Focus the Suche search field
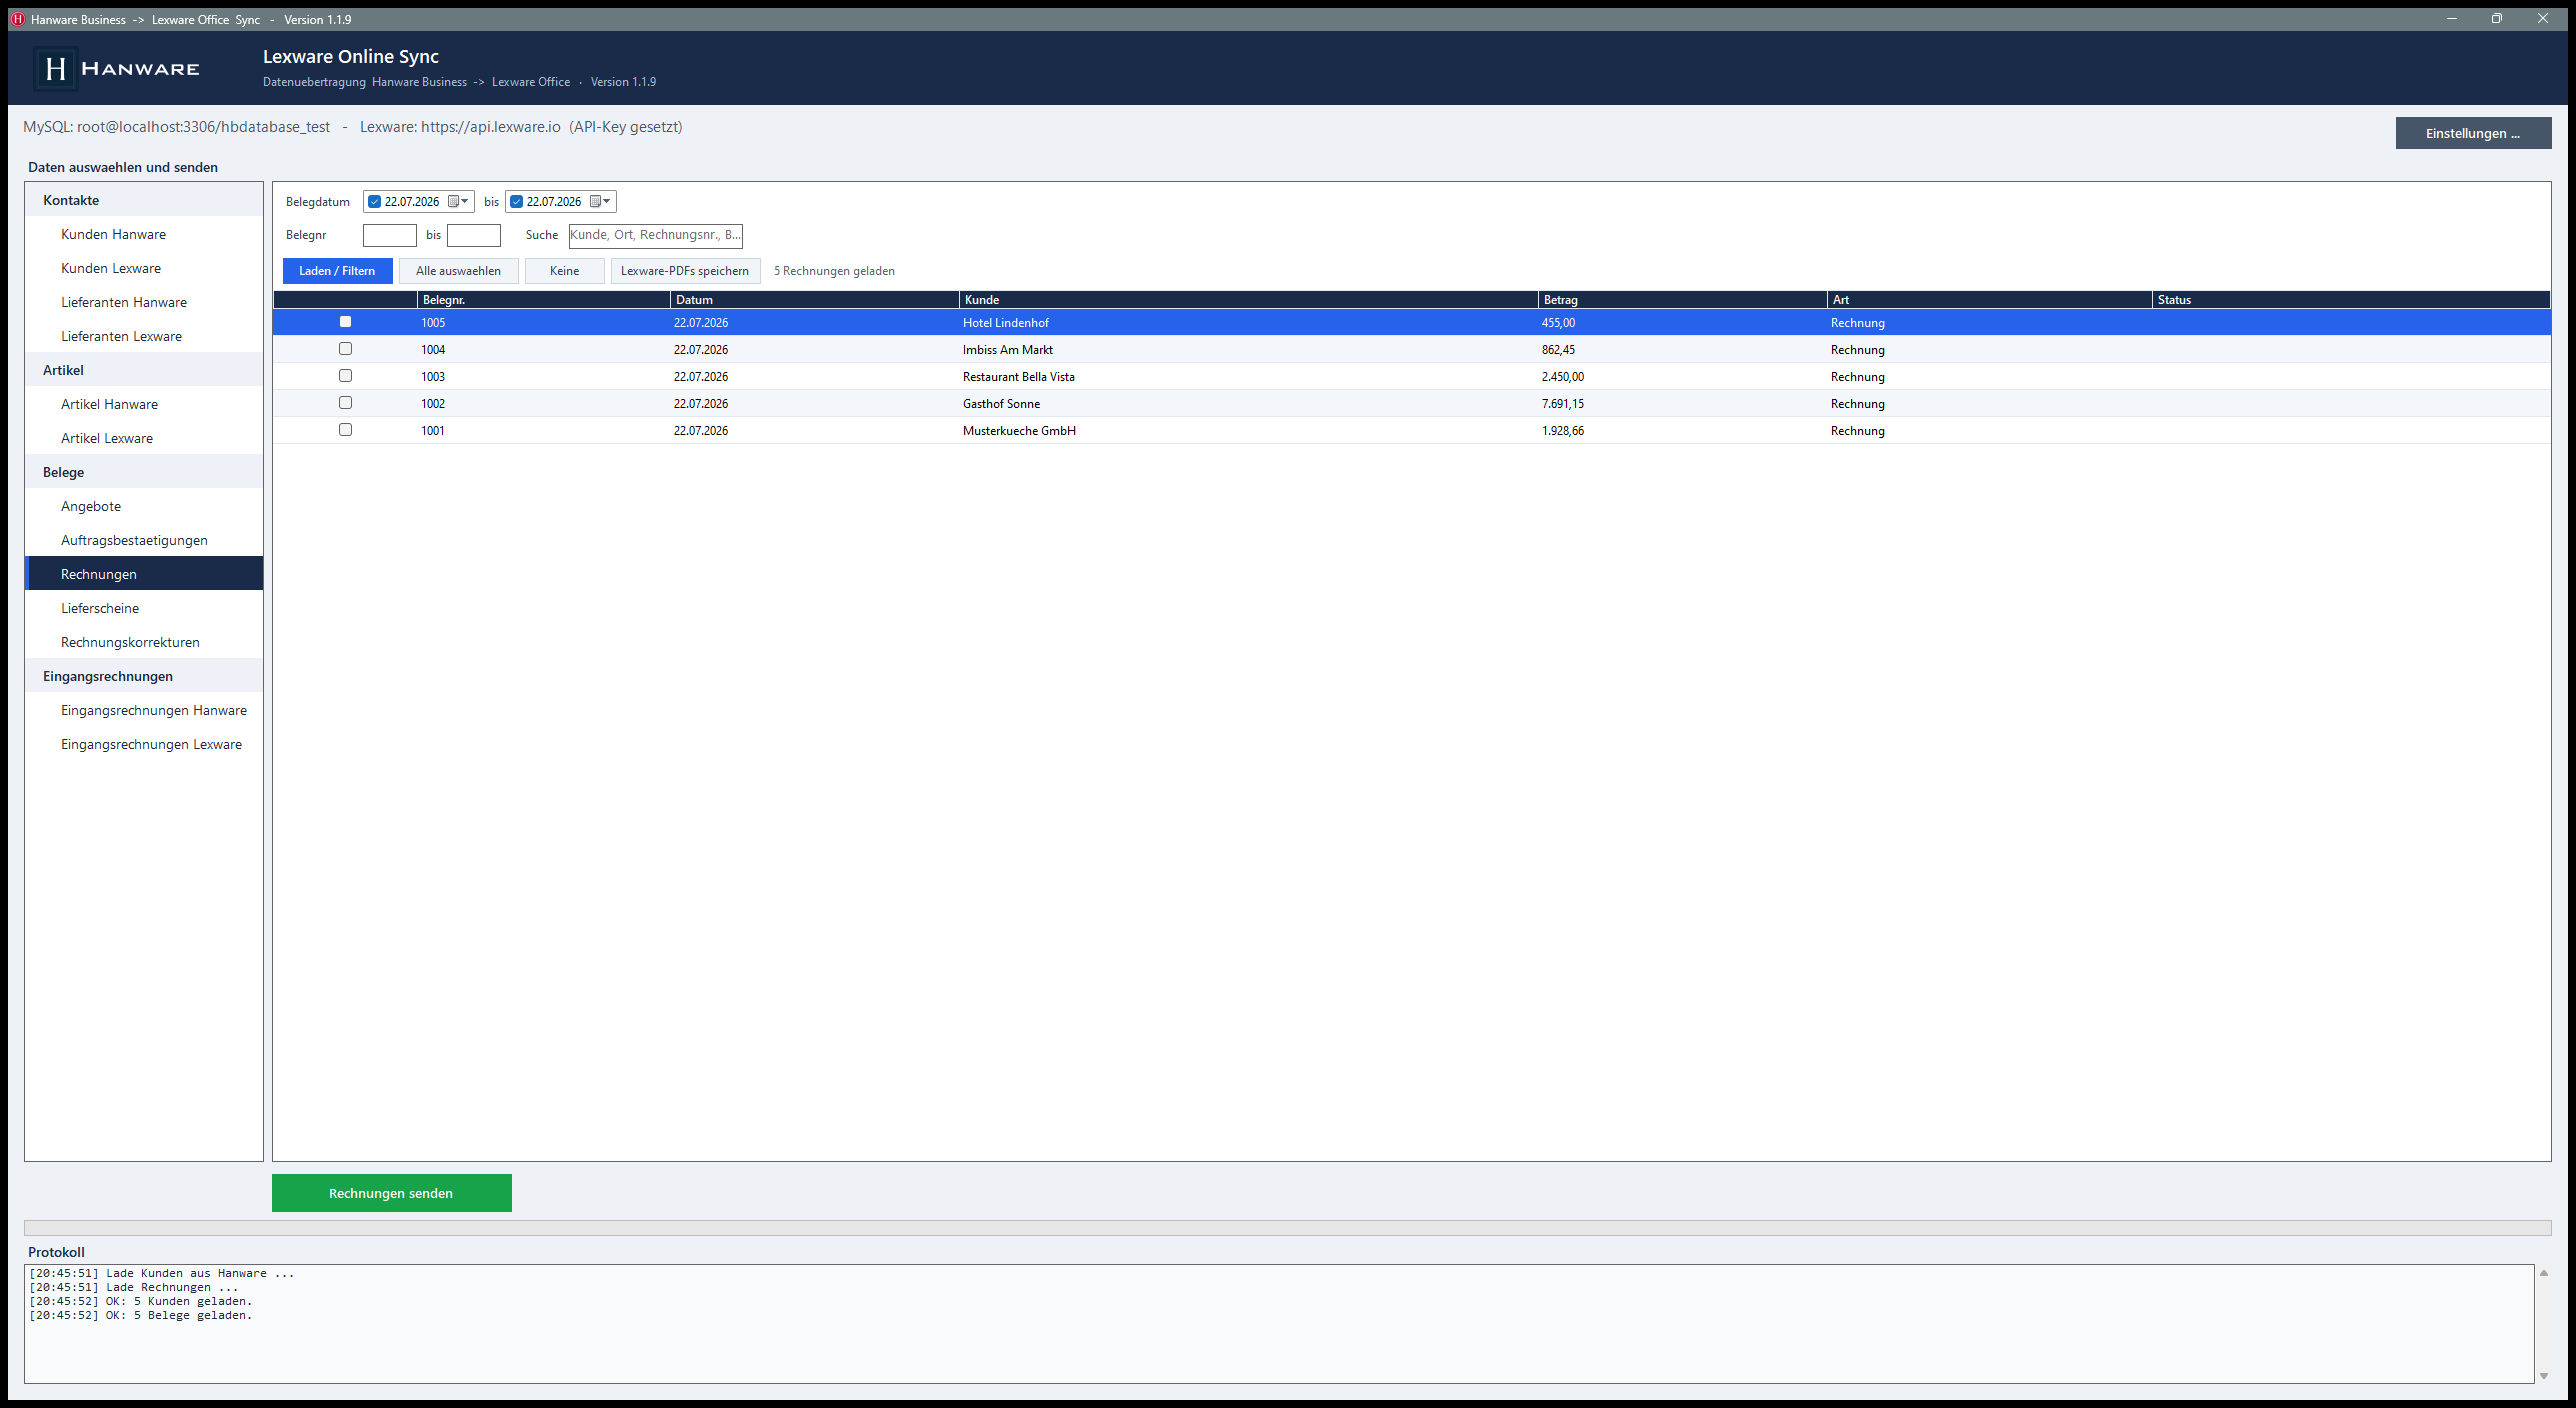Viewport: 2576px width, 1408px height. tap(655, 235)
